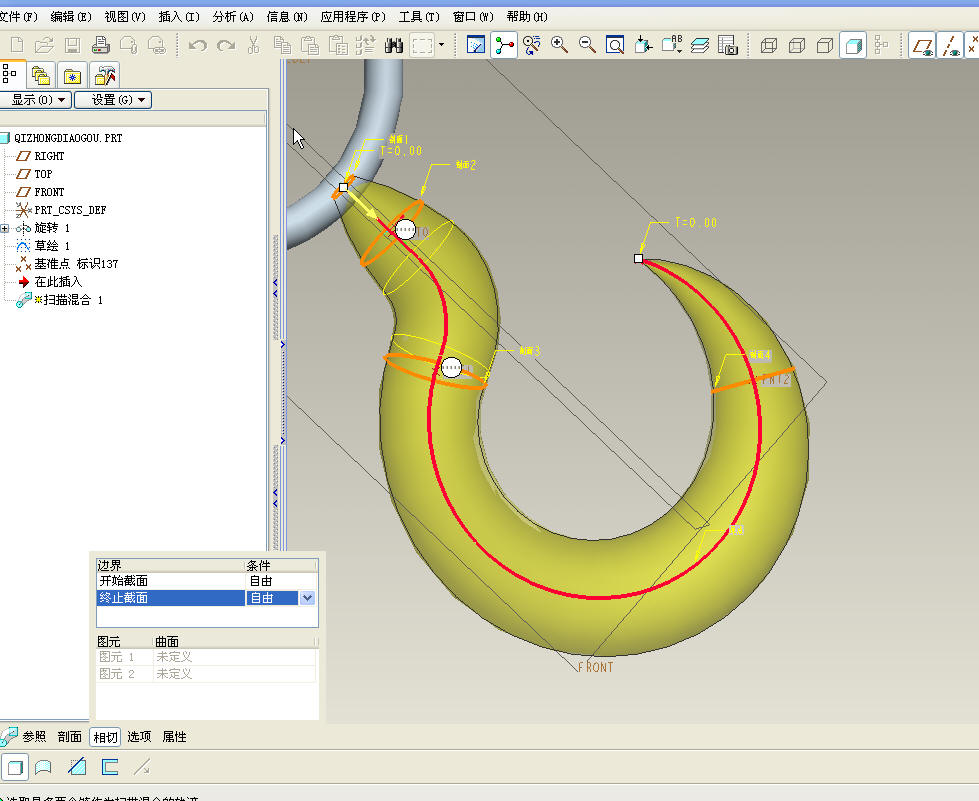Click the Cut scissors icon
Viewport: 979px width, 801px height.
tap(253, 45)
